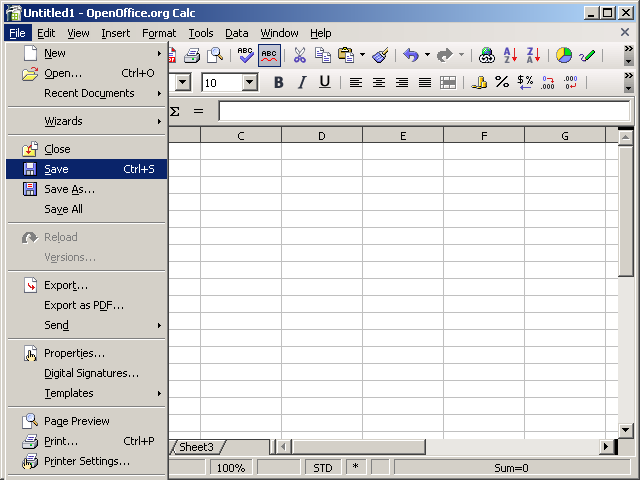Center cell text horizontally
Screen dimensions: 640x480
click(379, 82)
